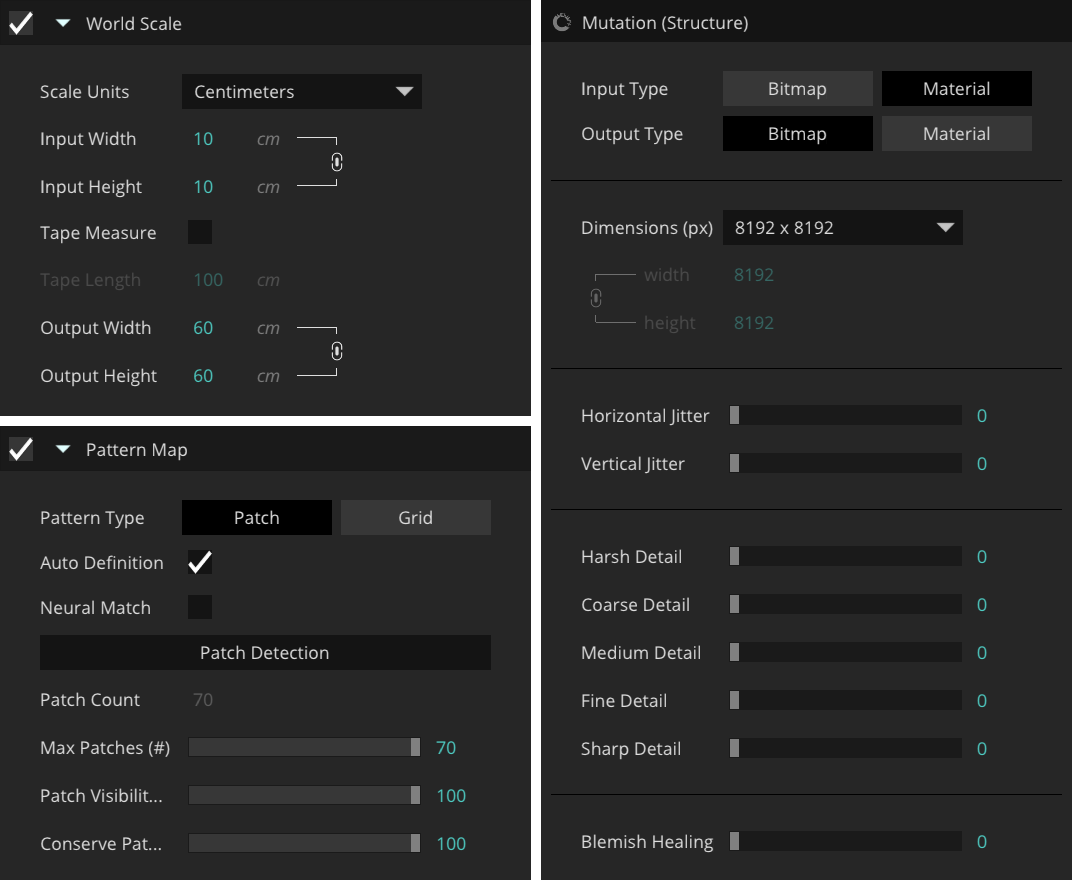Open the Scale Units Centimeters dropdown
Screen dimensions: 1072x880
tap(302, 92)
